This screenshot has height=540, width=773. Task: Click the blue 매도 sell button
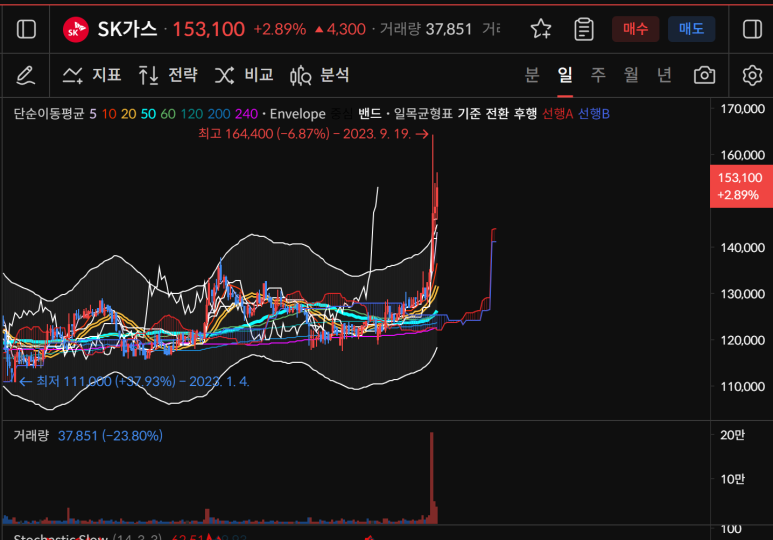point(691,29)
